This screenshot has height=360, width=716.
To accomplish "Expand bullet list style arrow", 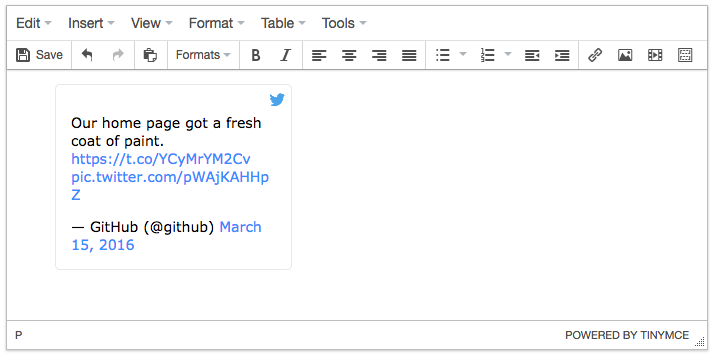I will click(x=463, y=54).
